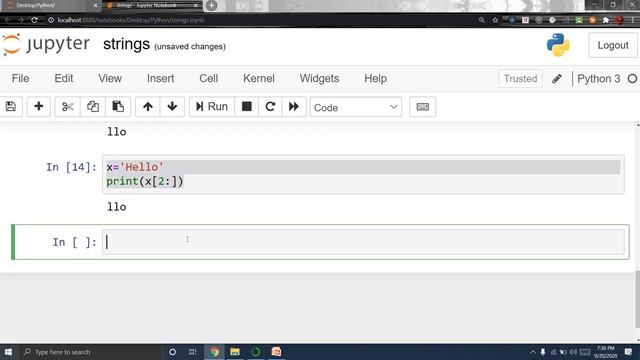Screen dimensions: 640x360
Task: Open File Explorer from the taskbar
Action: [235, 352]
